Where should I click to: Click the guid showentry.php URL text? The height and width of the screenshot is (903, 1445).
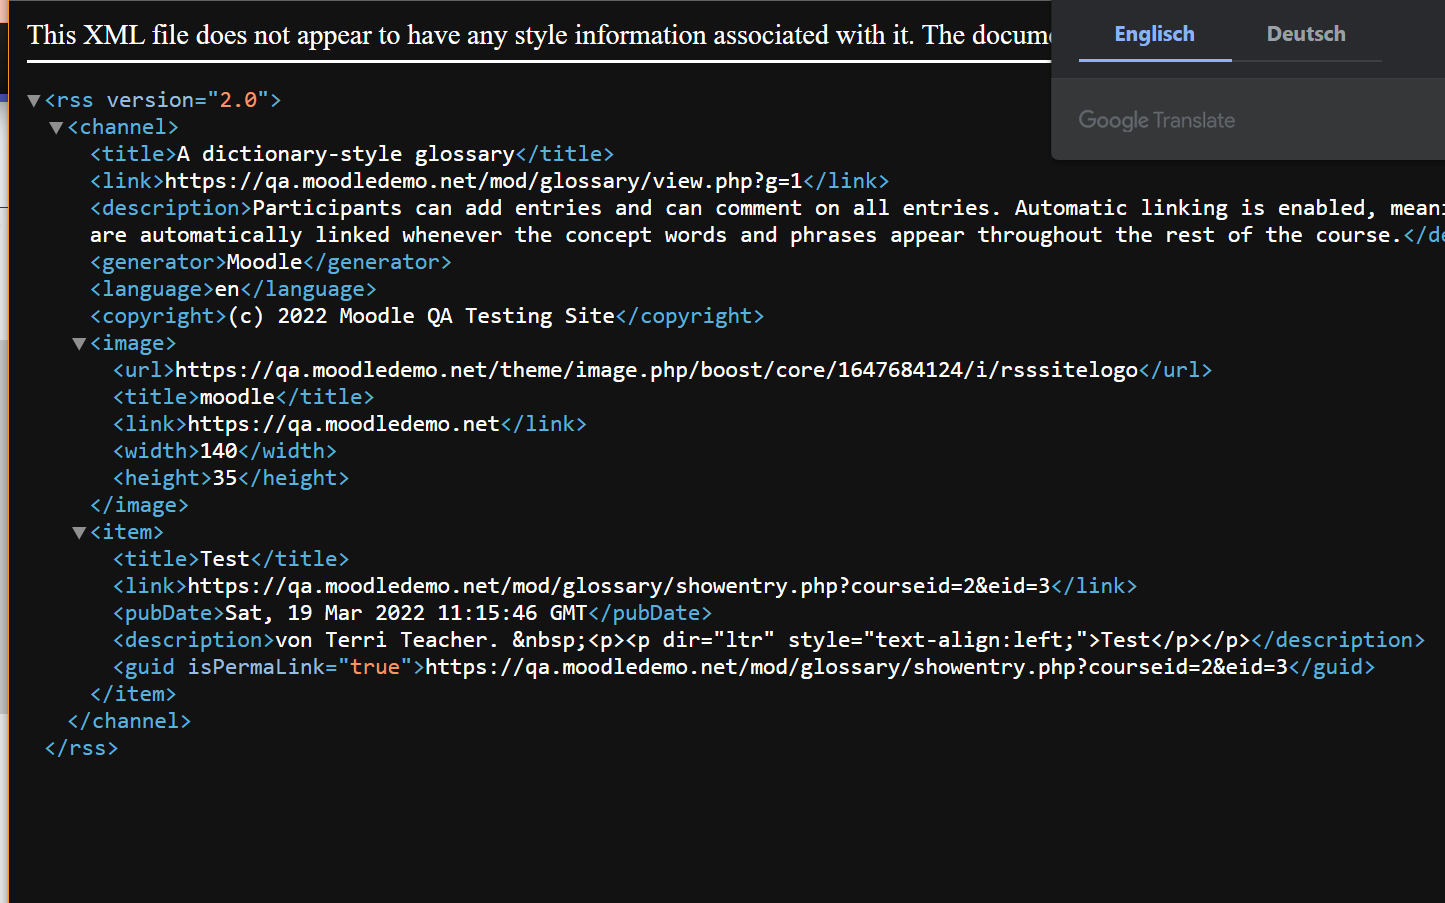click(x=857, y=667)
